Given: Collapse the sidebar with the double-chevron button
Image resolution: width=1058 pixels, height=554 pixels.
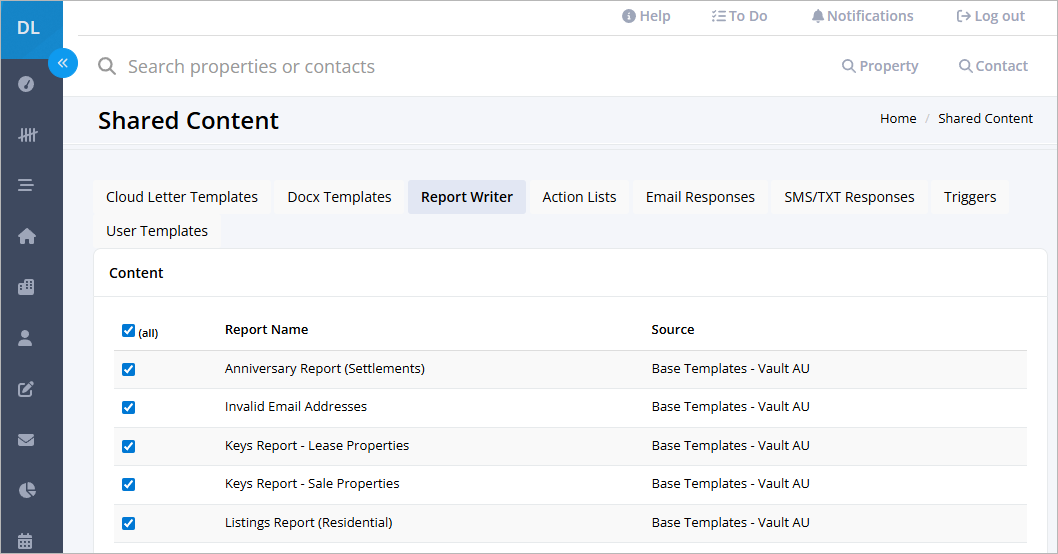Looking at the screenshot, I should pos(63,63).
